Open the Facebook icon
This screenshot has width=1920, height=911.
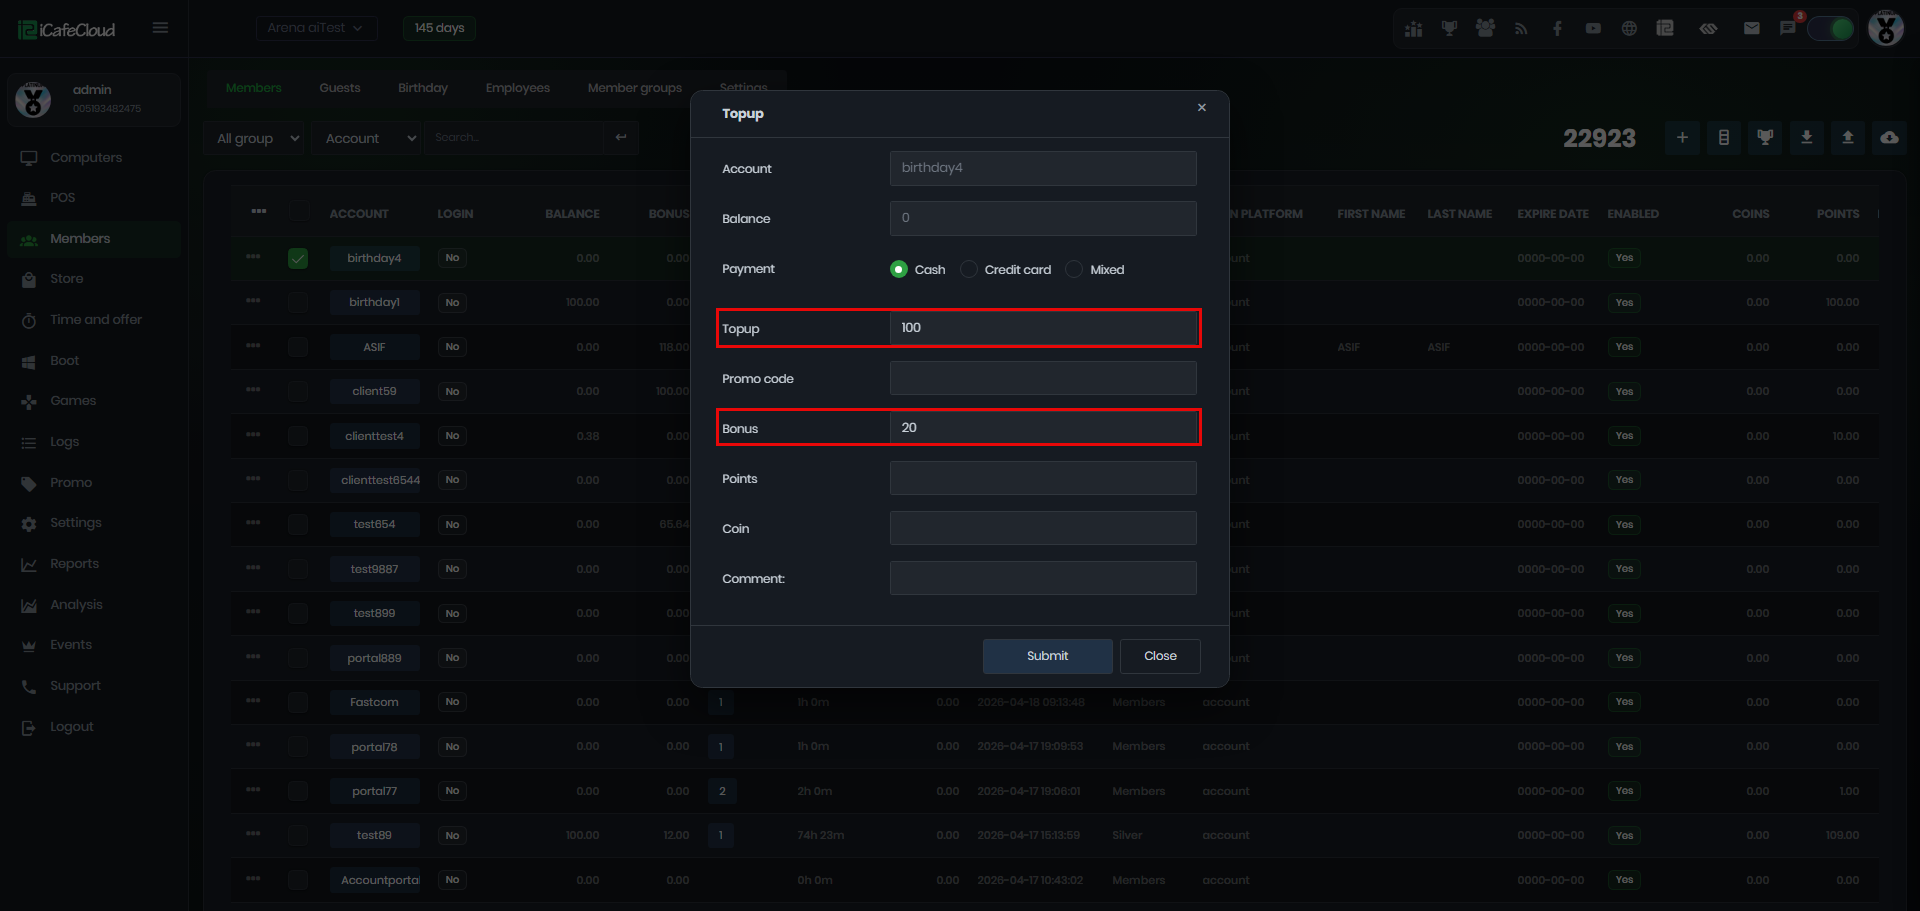click(x=1557, y=28)
